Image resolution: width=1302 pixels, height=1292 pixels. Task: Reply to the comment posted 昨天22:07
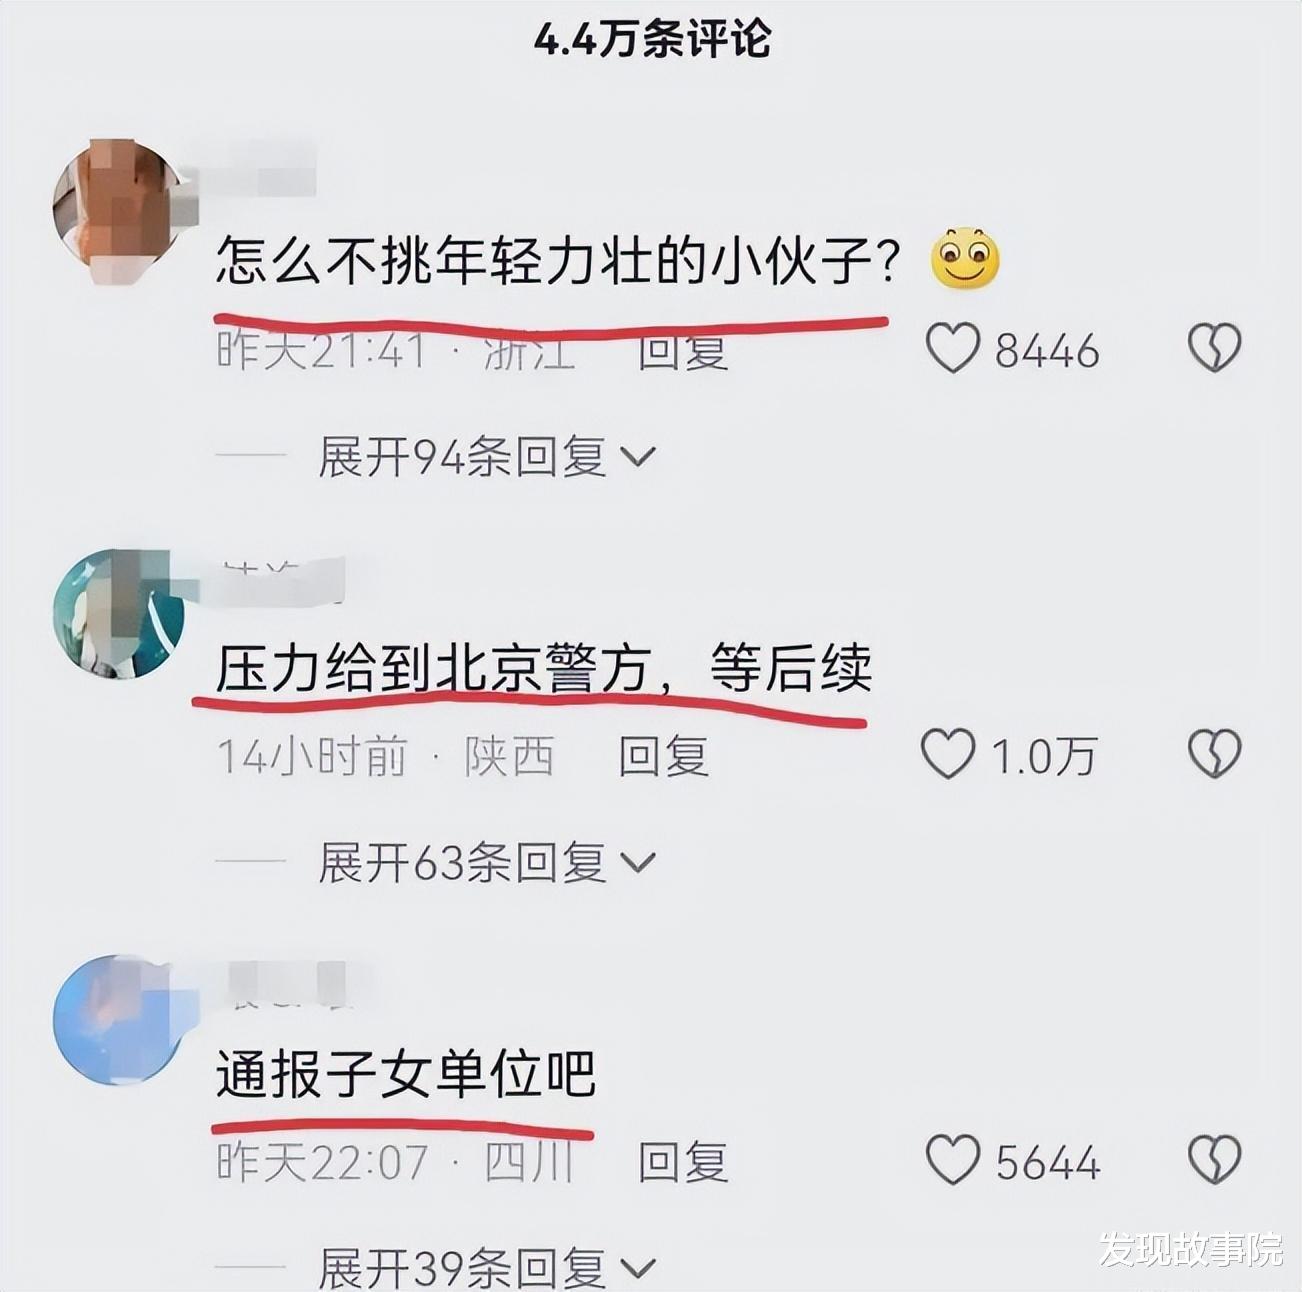coord(683,1162)
